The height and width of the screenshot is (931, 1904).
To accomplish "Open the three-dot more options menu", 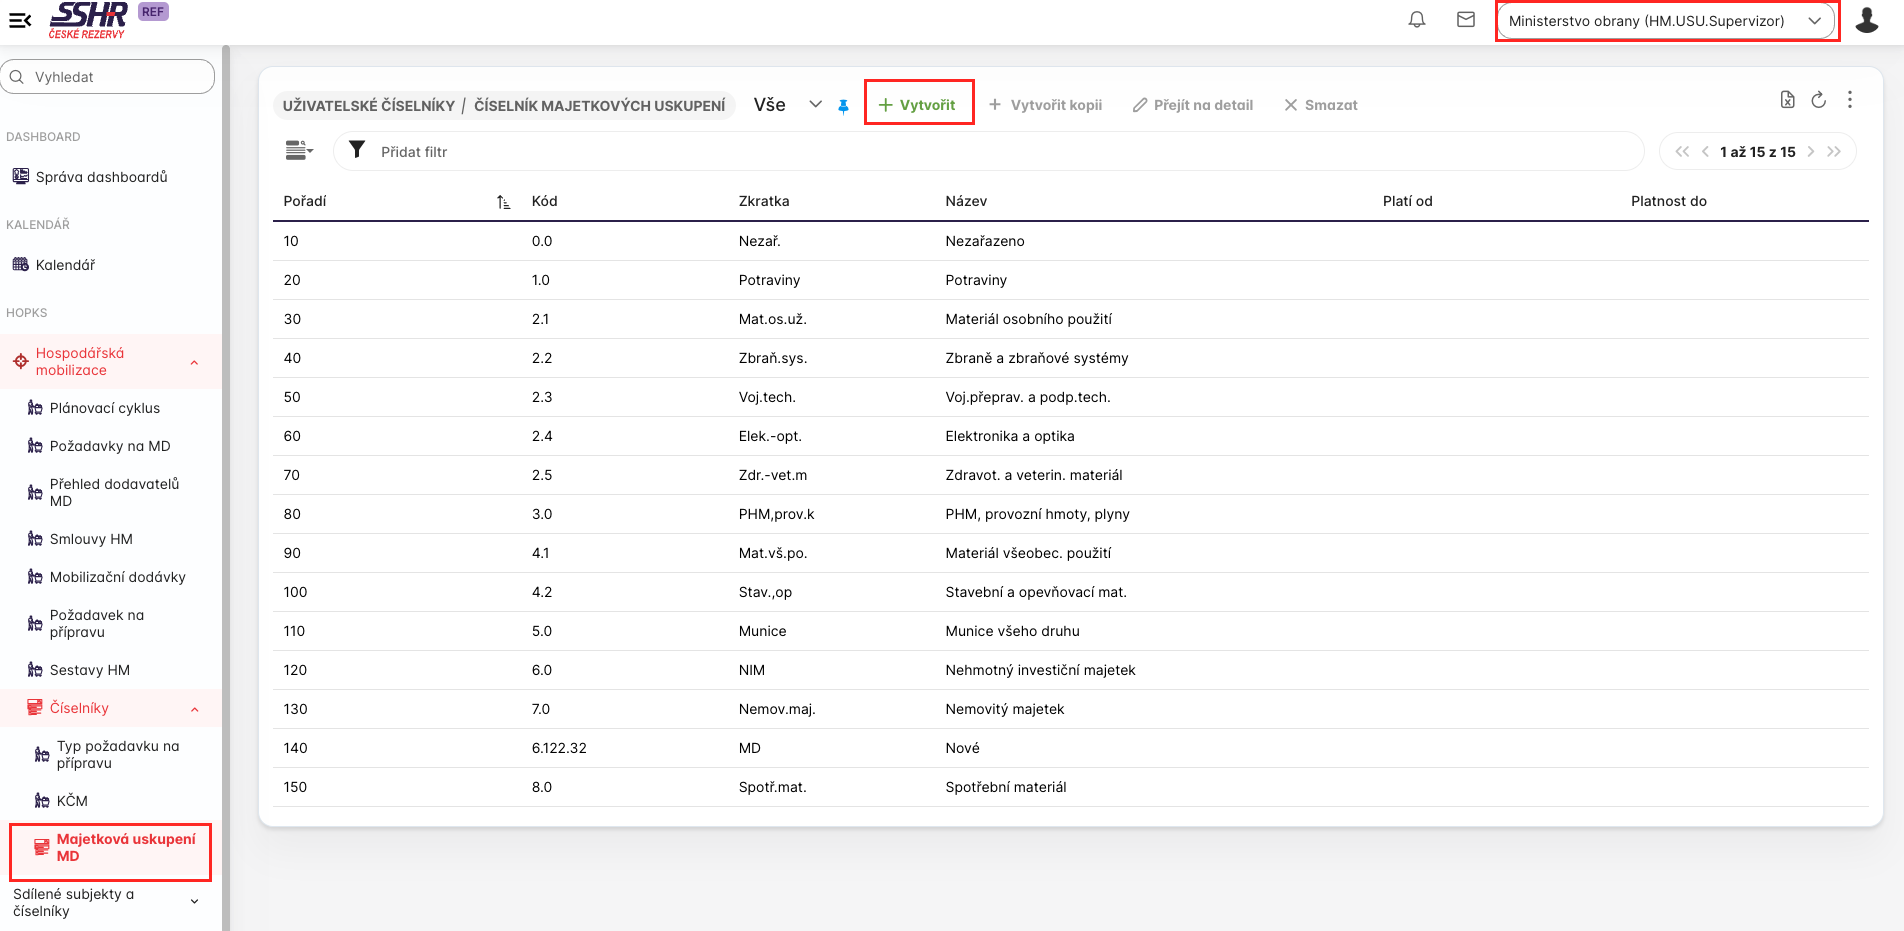I will [x=1849, y=100].
